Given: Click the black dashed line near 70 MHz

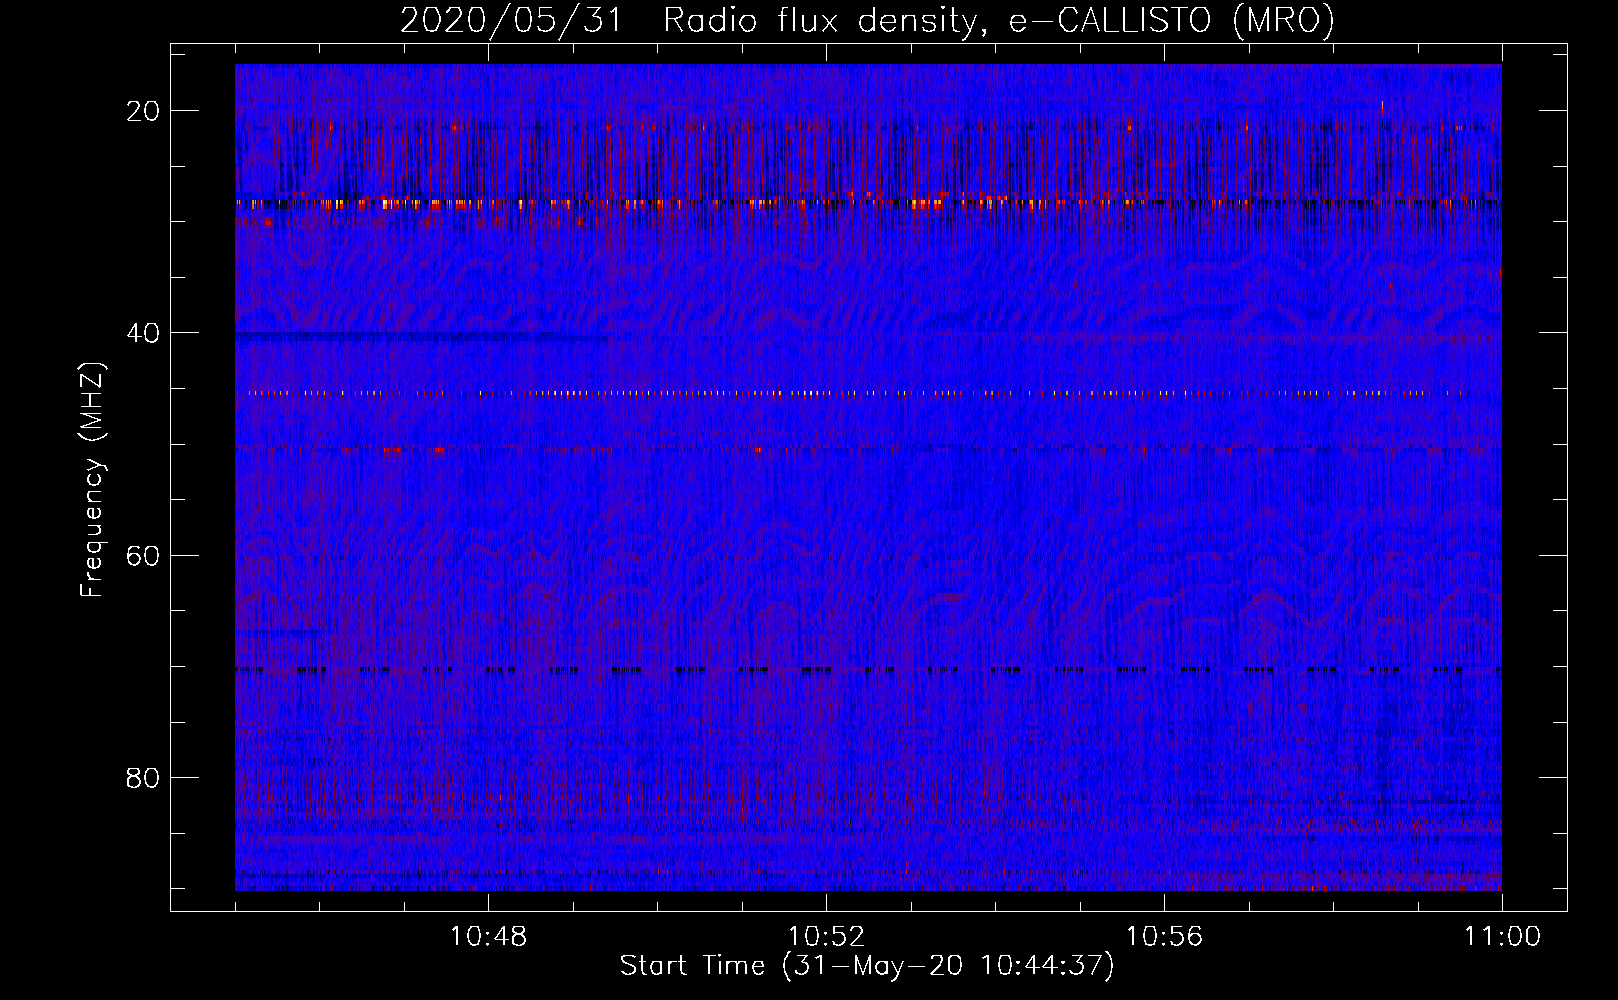Looking at the screenshot, I should [868, 669].
